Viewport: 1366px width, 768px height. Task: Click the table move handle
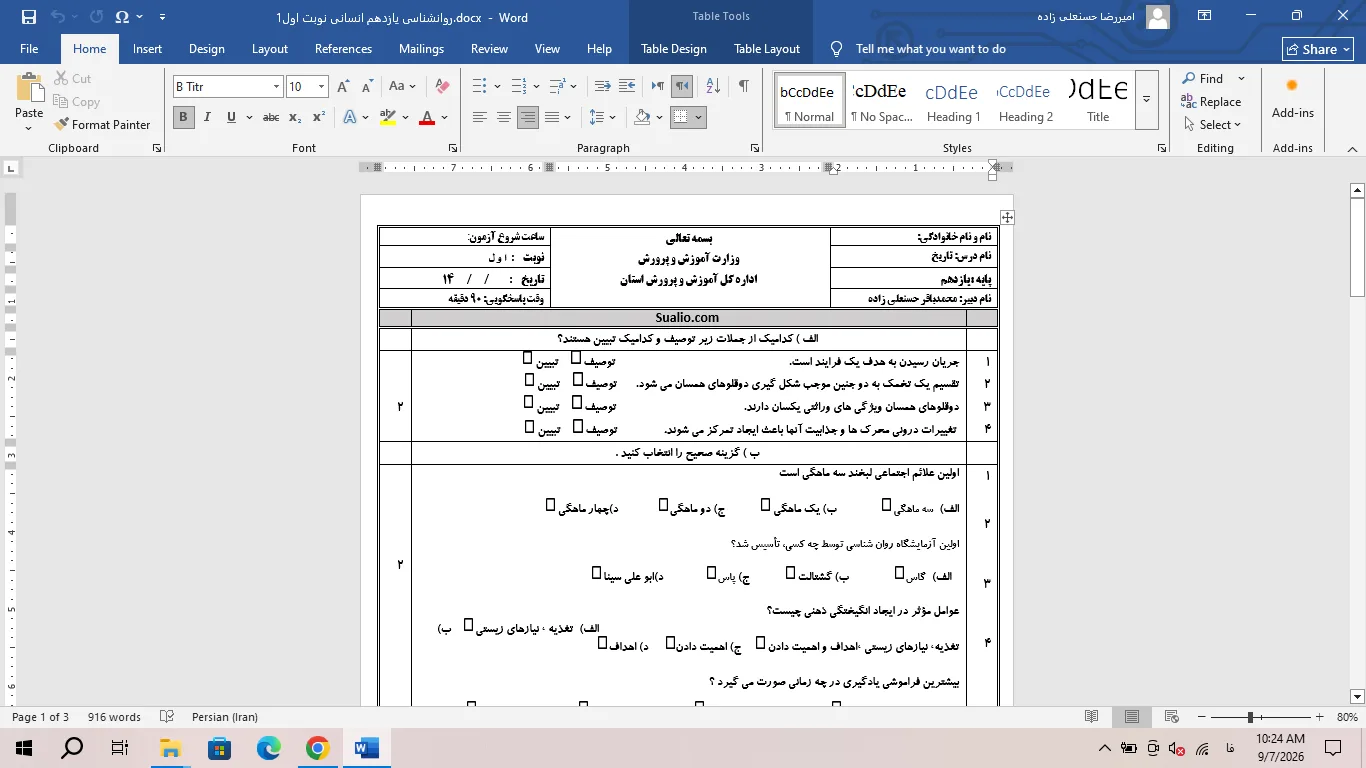1007,217
